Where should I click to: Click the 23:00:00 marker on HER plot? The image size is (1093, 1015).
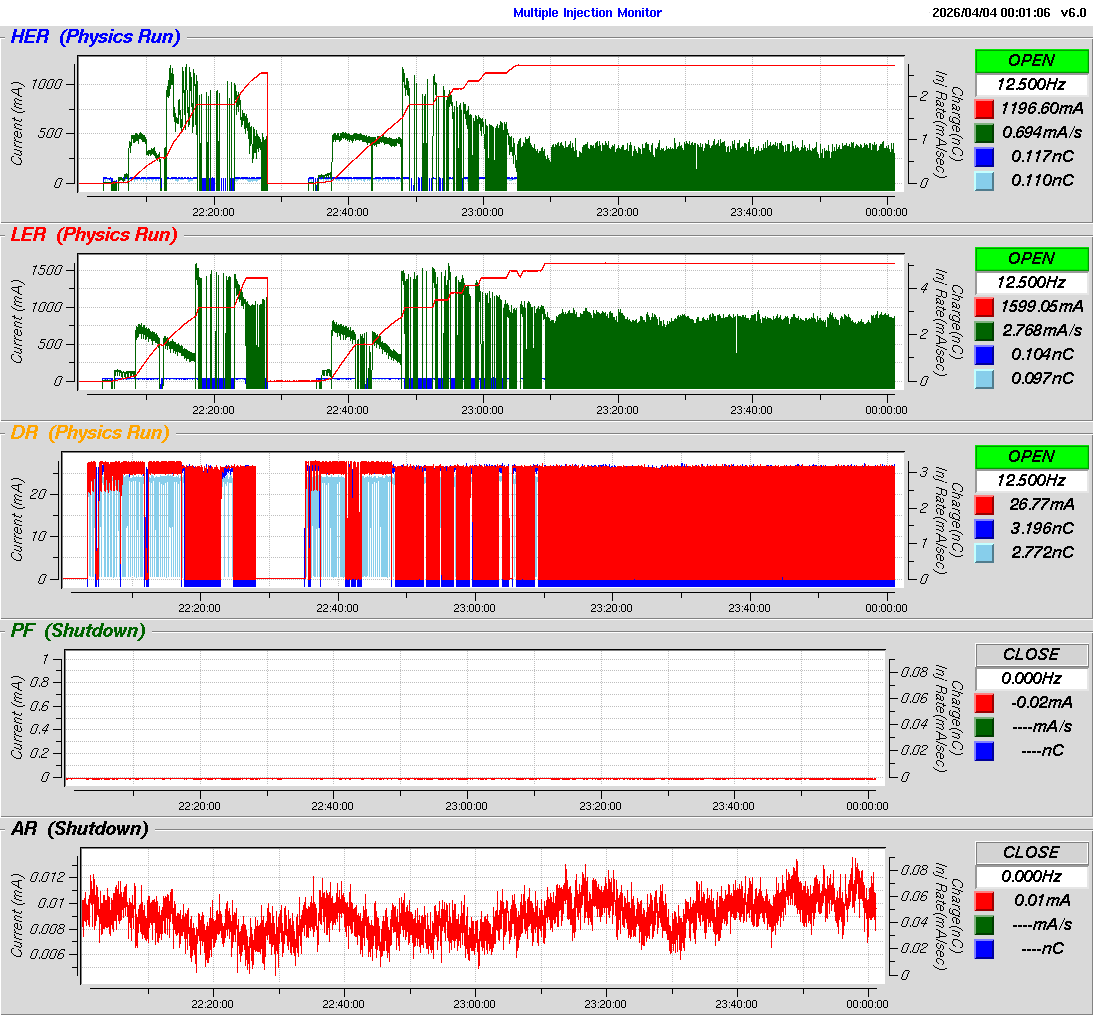tap(482, 211)
